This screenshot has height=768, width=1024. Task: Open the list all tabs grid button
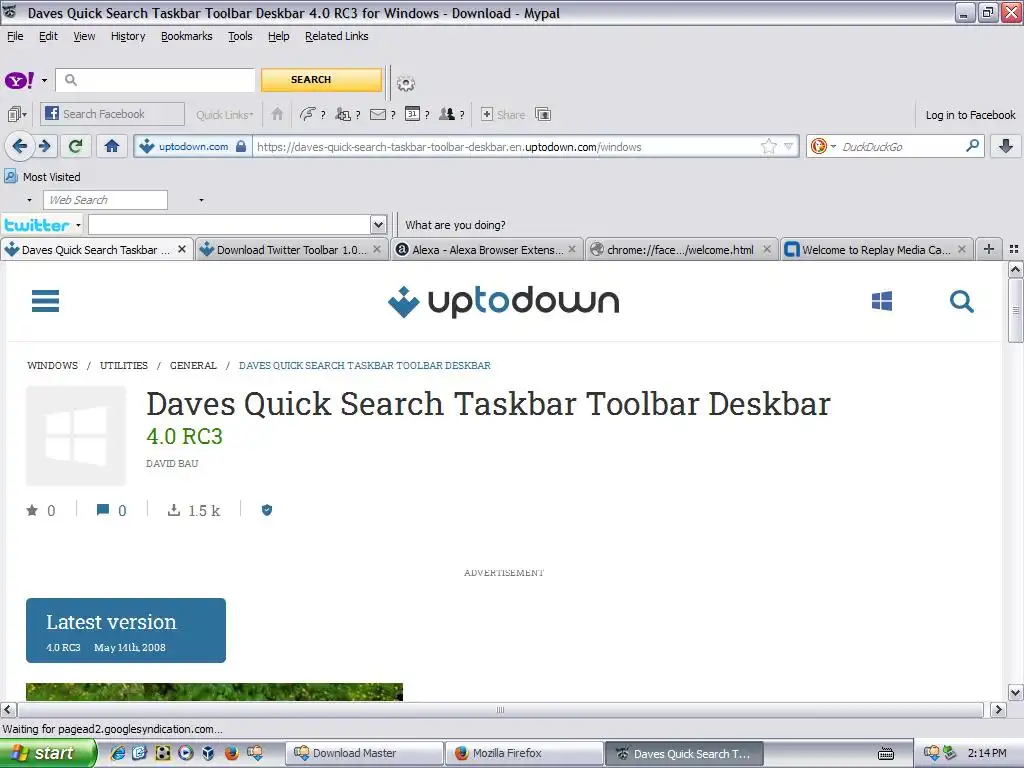click(x=1014, y=249)
